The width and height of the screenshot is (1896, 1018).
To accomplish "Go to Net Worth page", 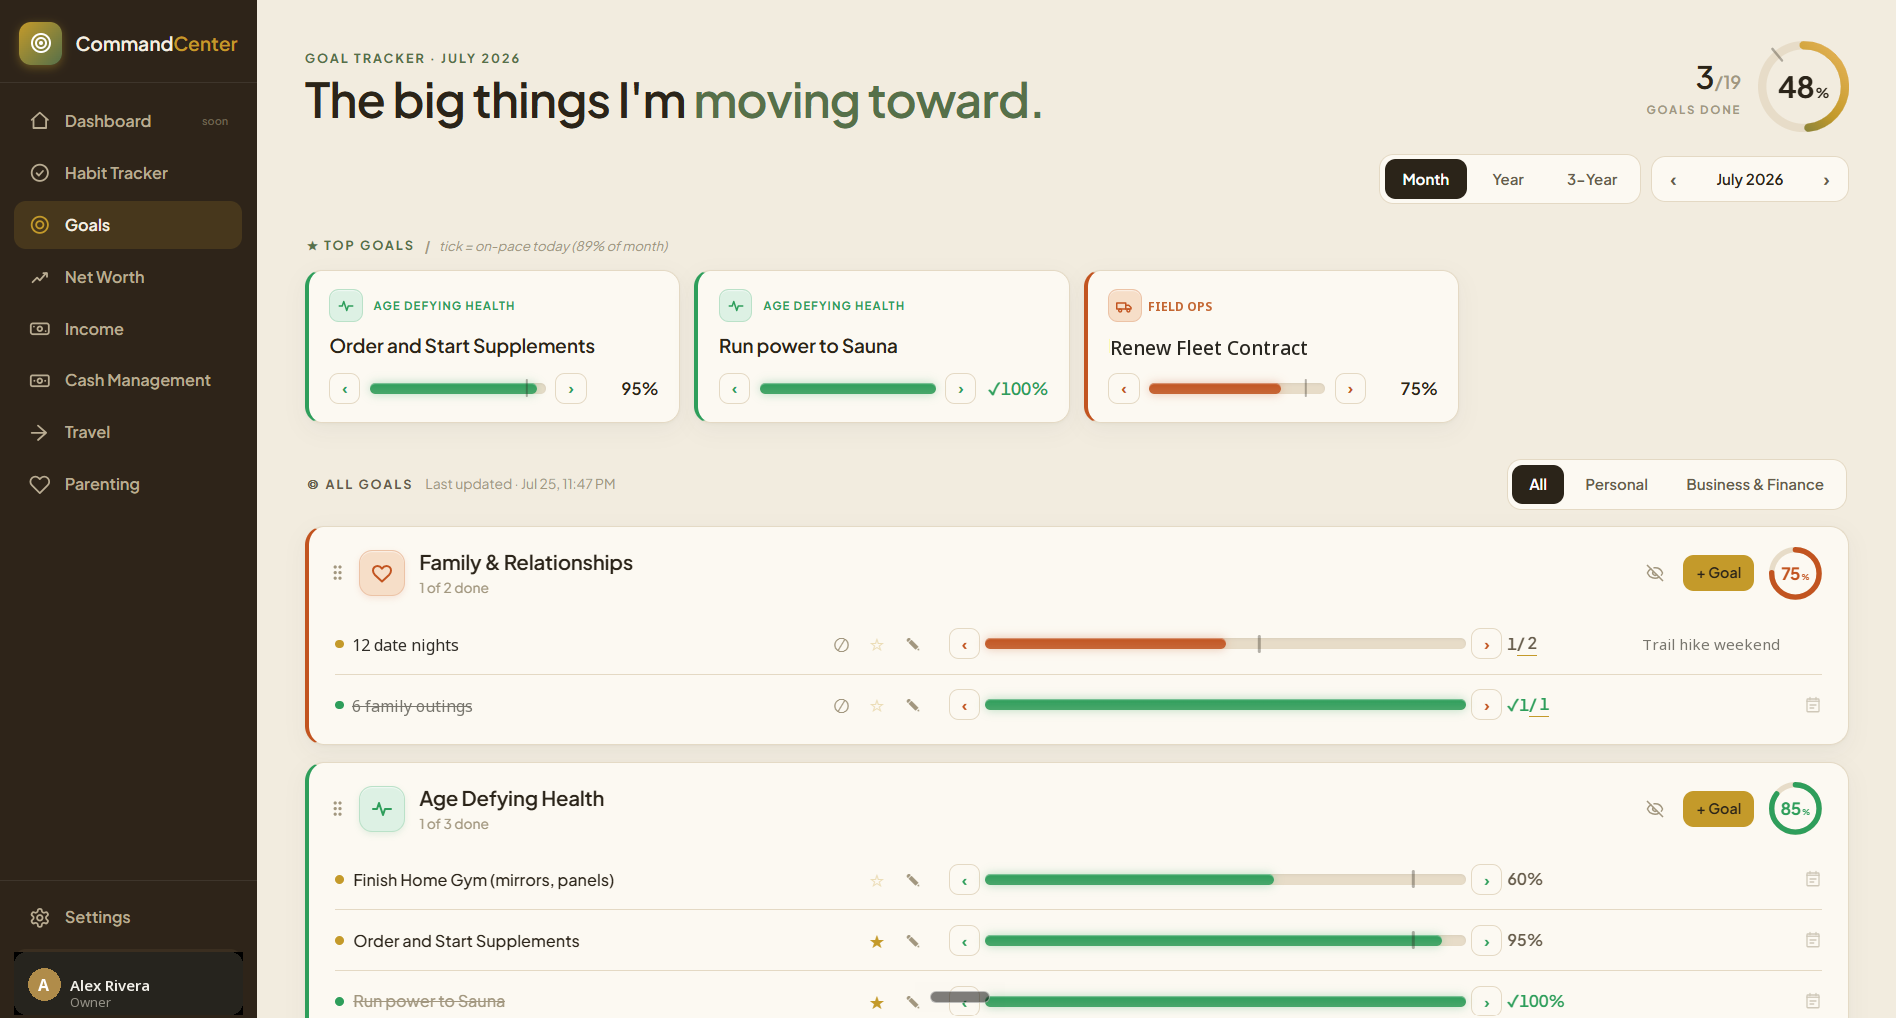I will click(x=128, y=277).
